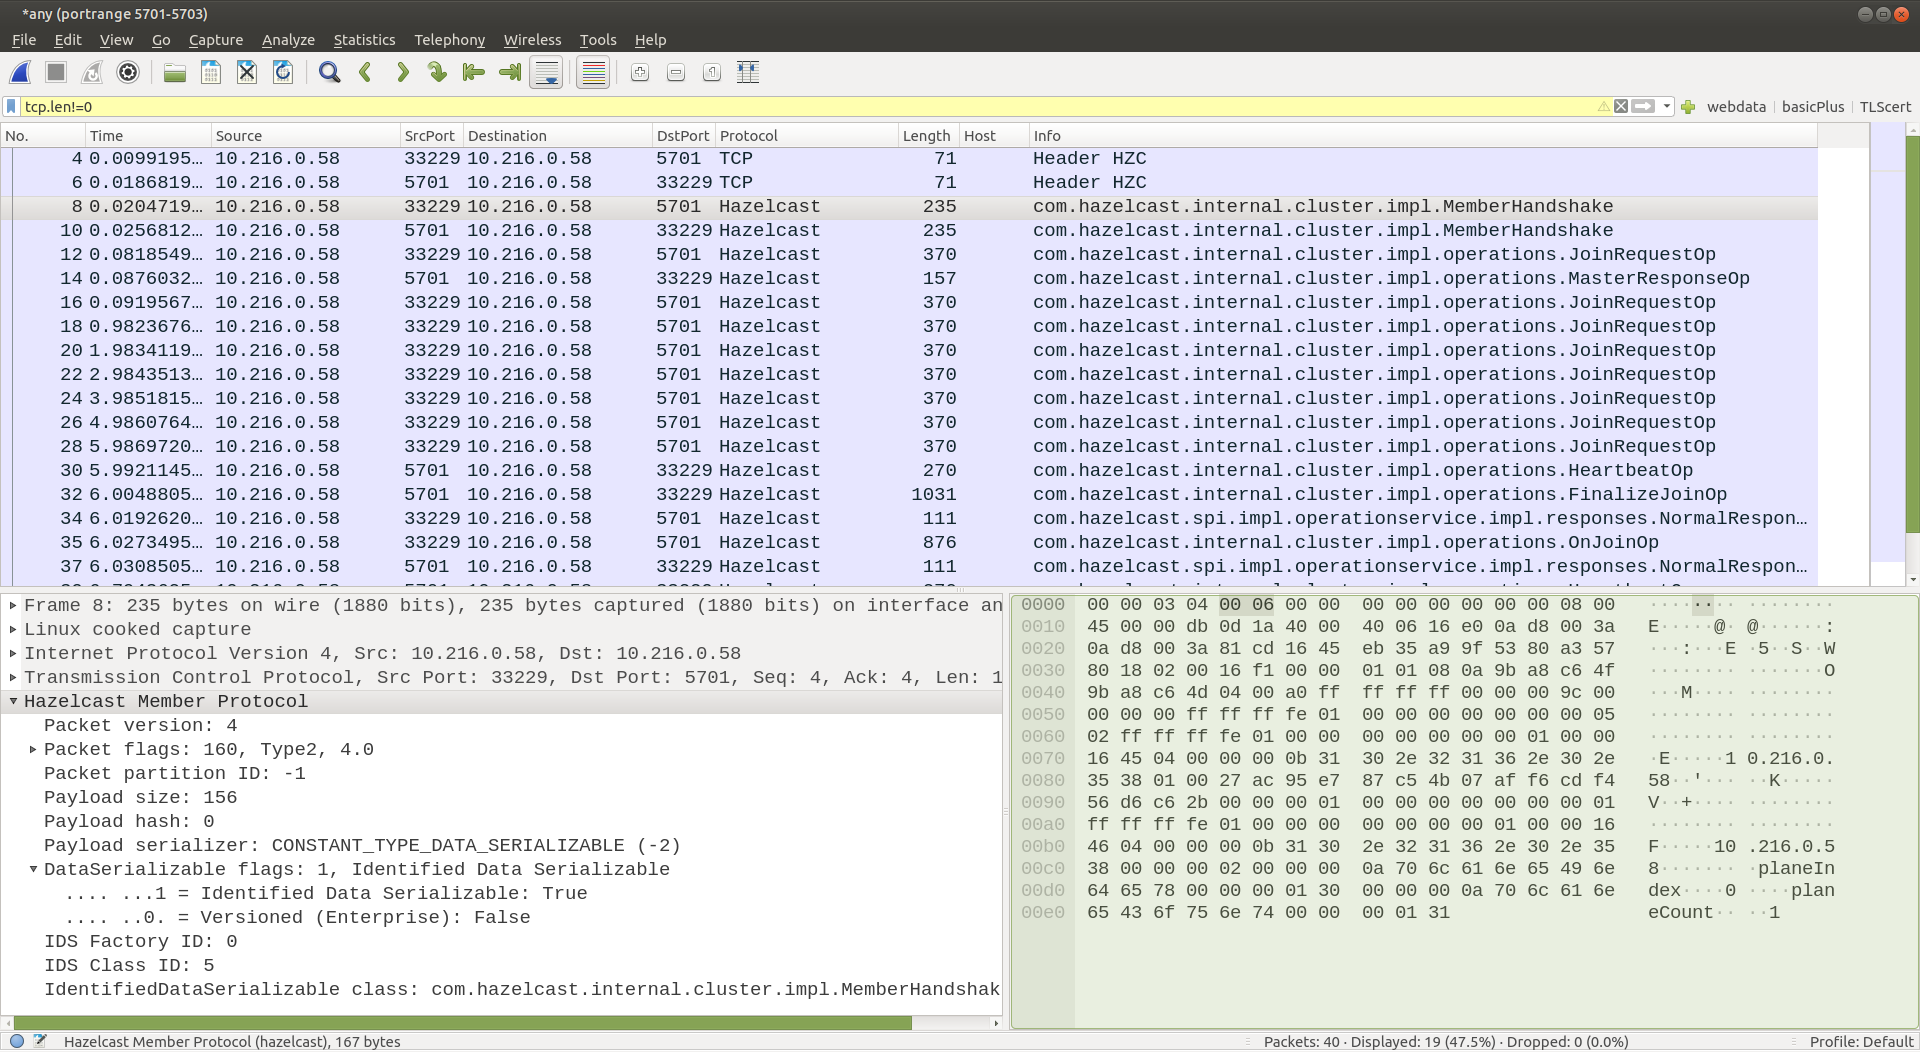The height and width of the screenshot is (1052, 1920).
Task: Select packet 32 FinalizeJoinOp row
Action: (910, 495)
